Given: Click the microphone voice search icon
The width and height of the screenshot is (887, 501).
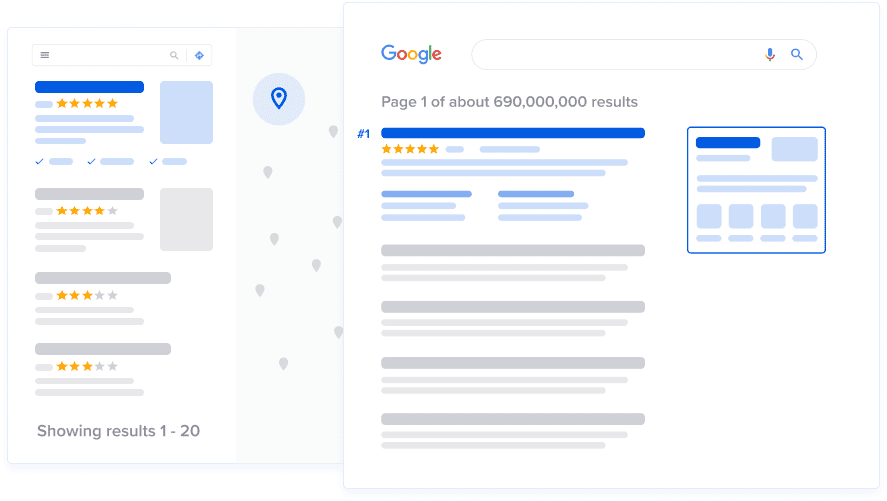Looking at the screenshot, I should [769, 55].
